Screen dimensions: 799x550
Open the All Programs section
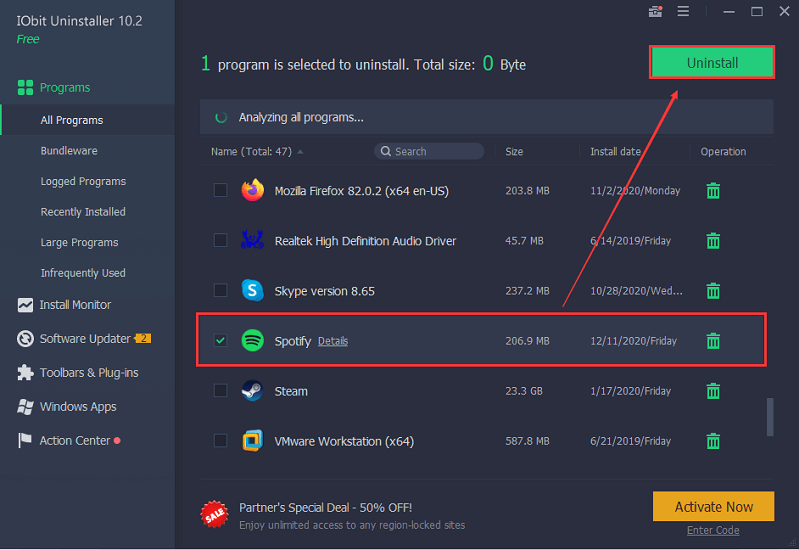[x=88, y=120]
